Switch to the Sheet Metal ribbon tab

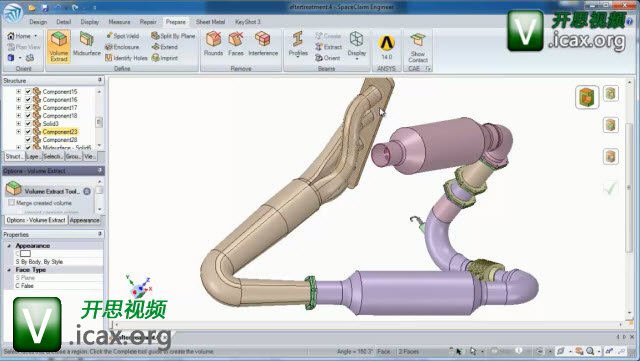(x=210, y=22)
